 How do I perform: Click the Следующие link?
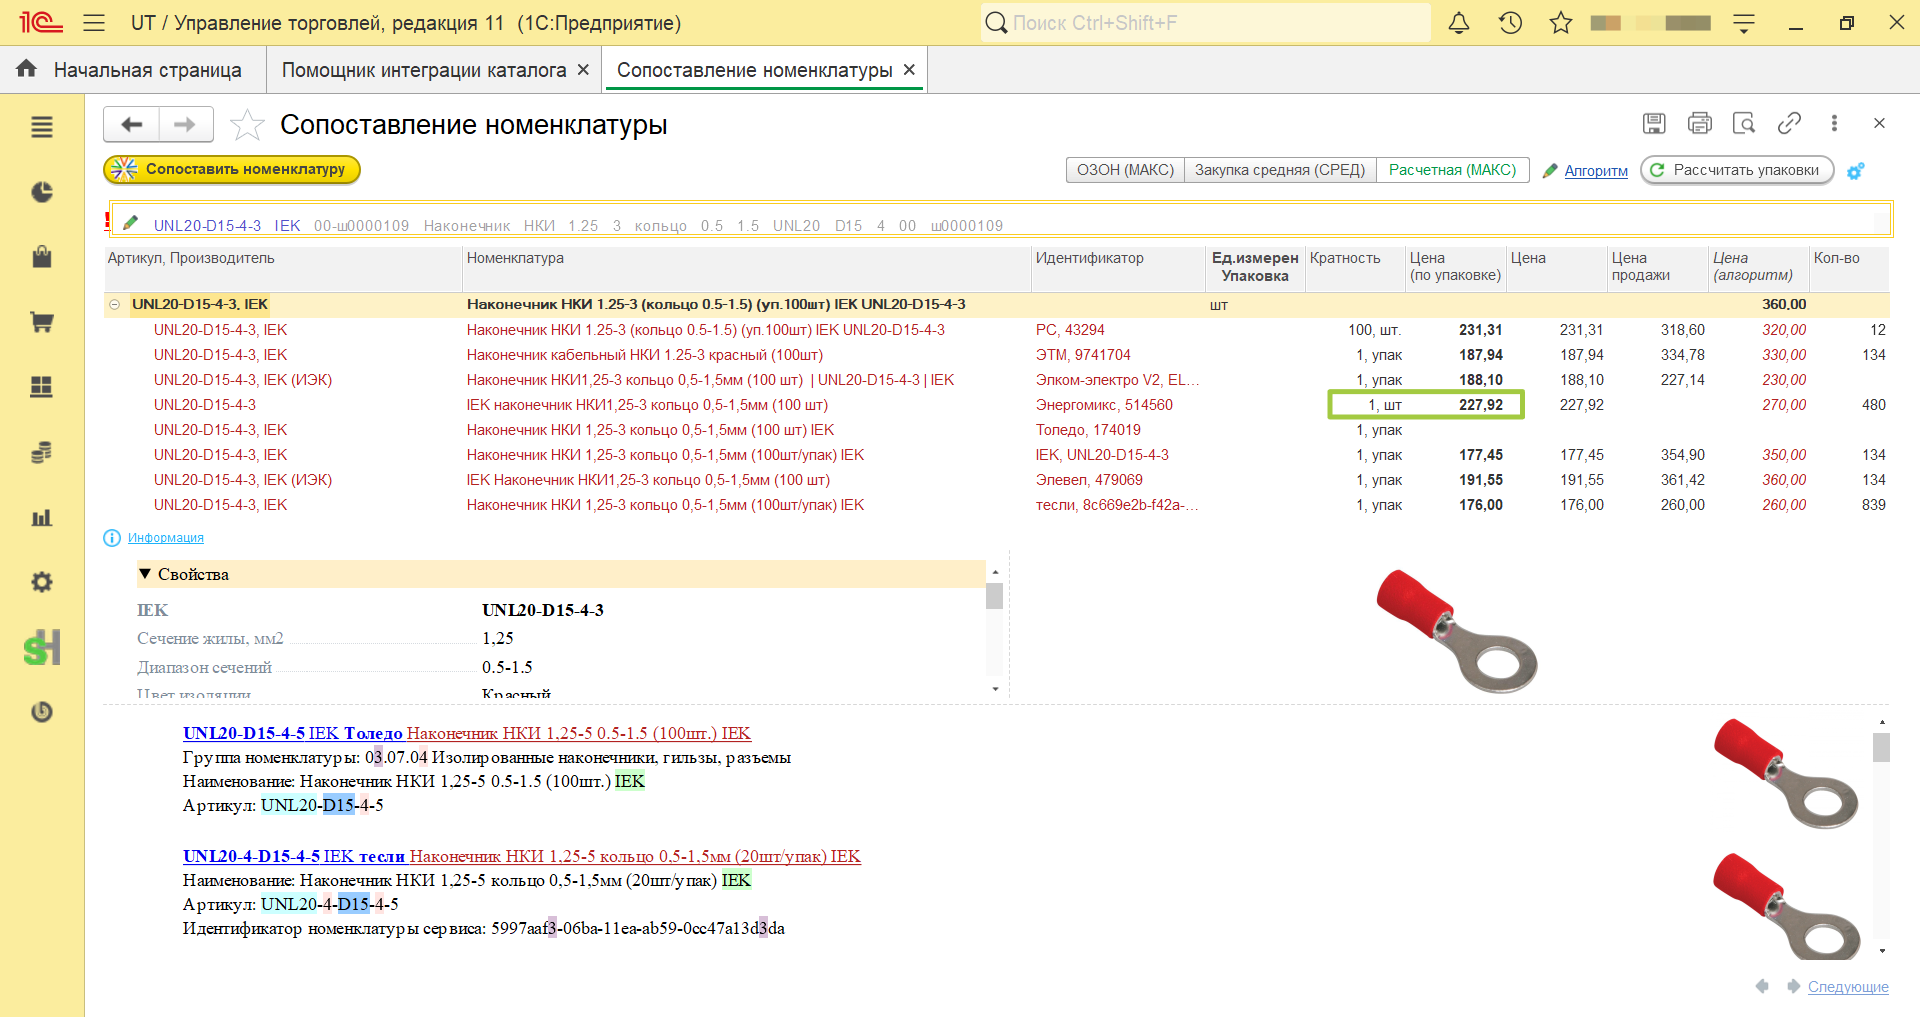point(1848,987)
